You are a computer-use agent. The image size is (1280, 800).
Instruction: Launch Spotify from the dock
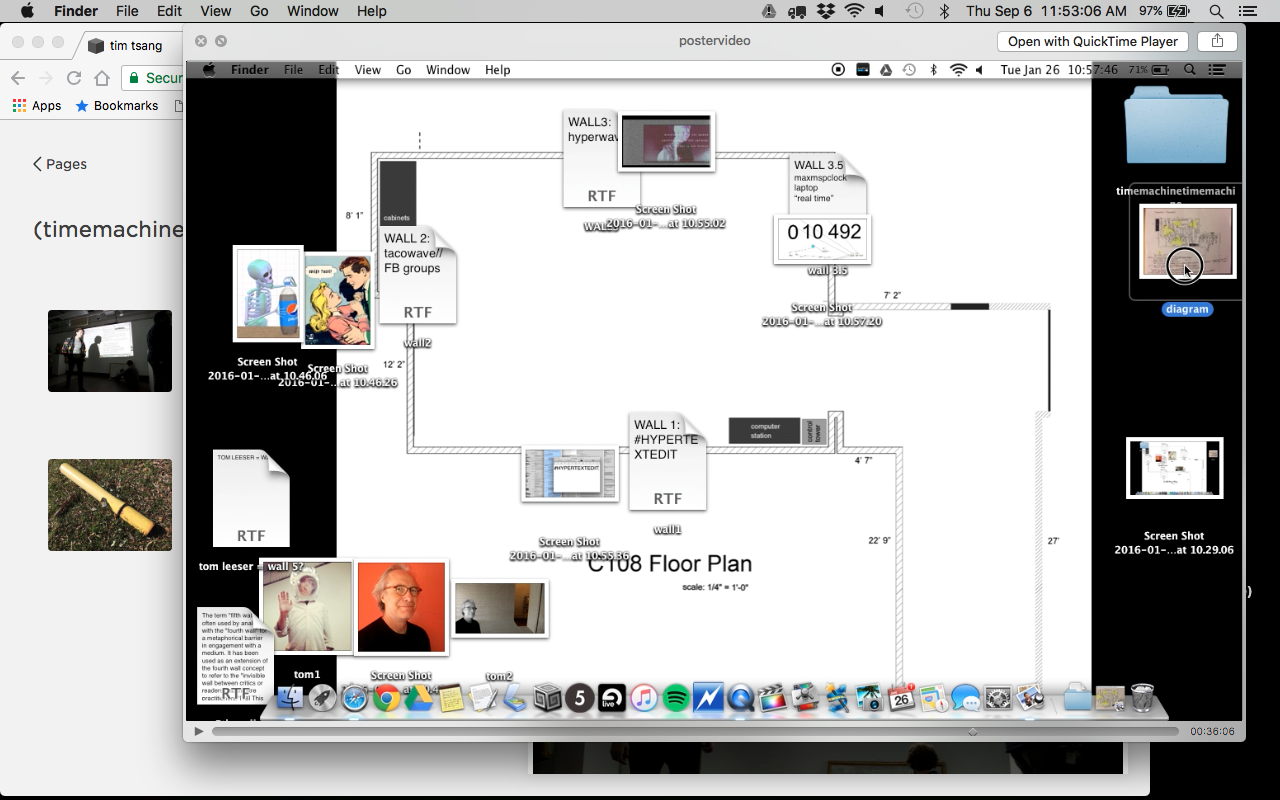click(x=677, y=698)
